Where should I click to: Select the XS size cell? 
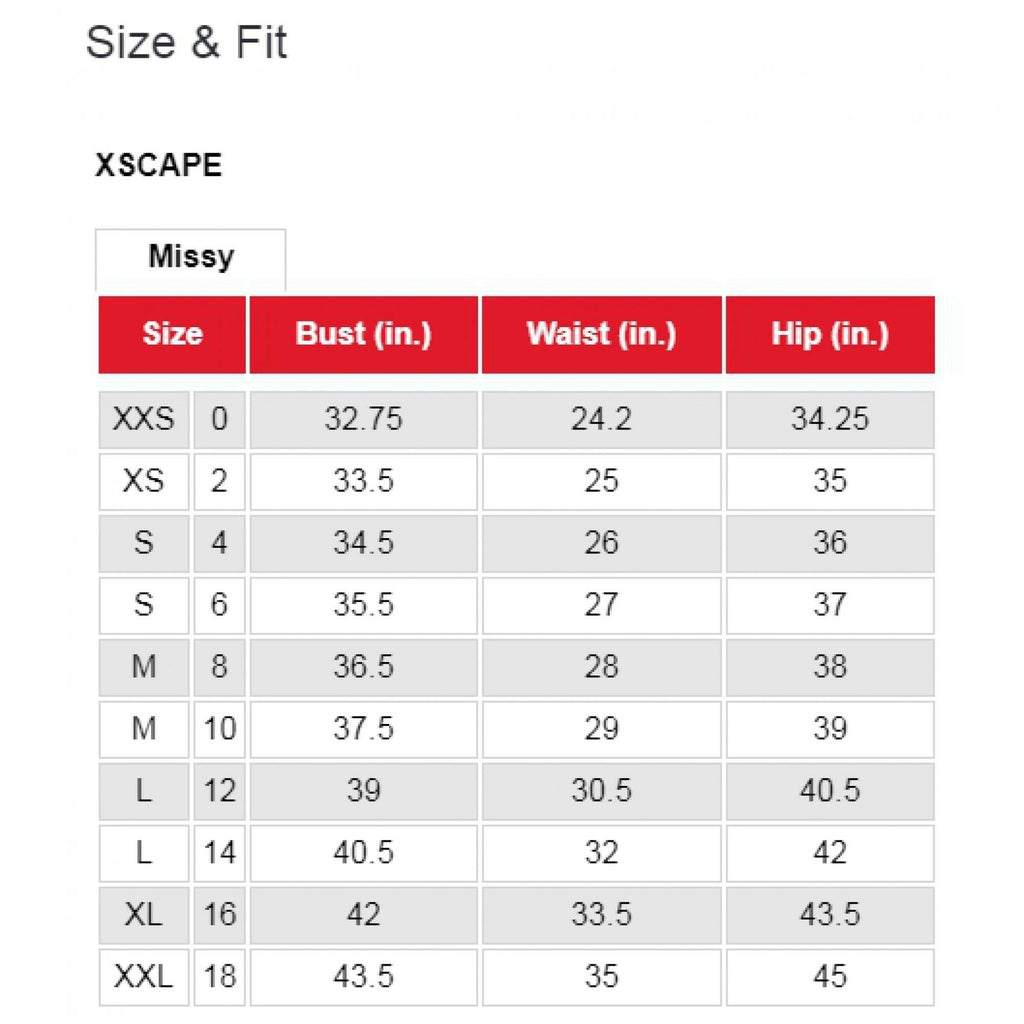tap(144, 481)
